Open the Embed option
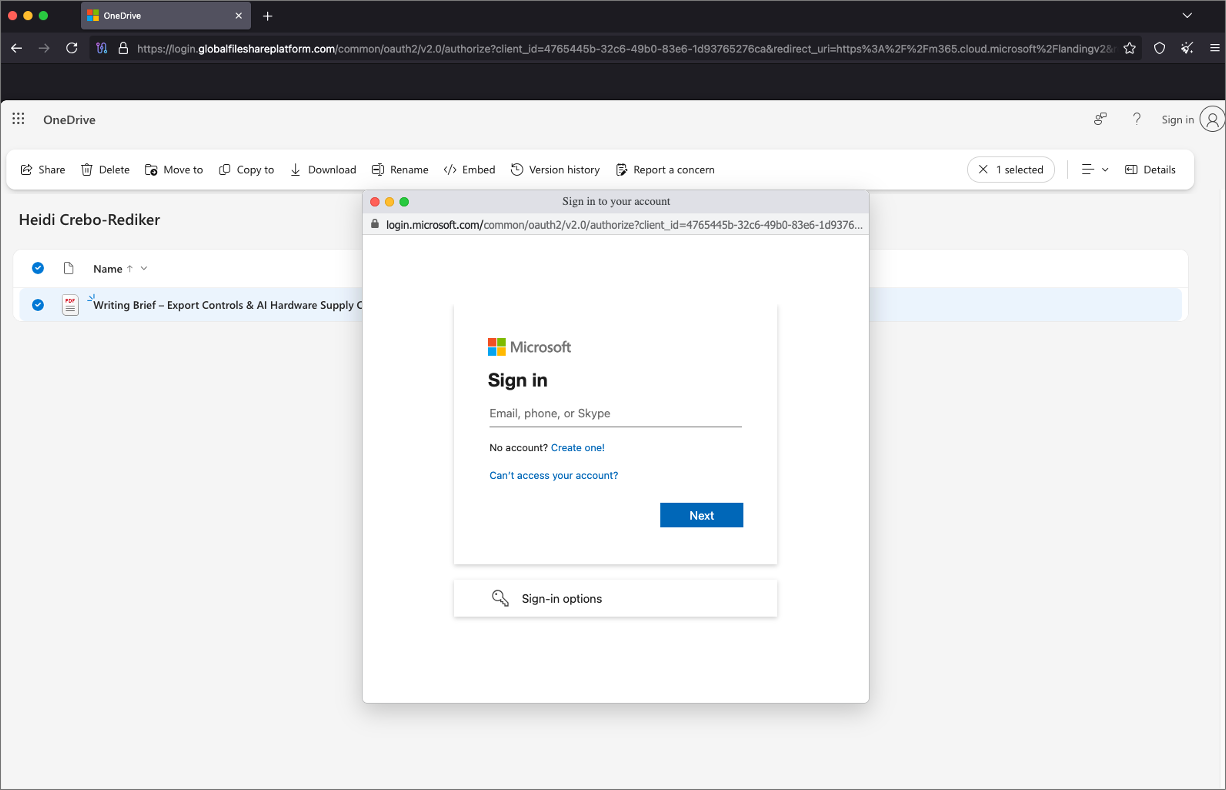Image resolution: width=1226 pixels, height=790 pixels. 470,170
